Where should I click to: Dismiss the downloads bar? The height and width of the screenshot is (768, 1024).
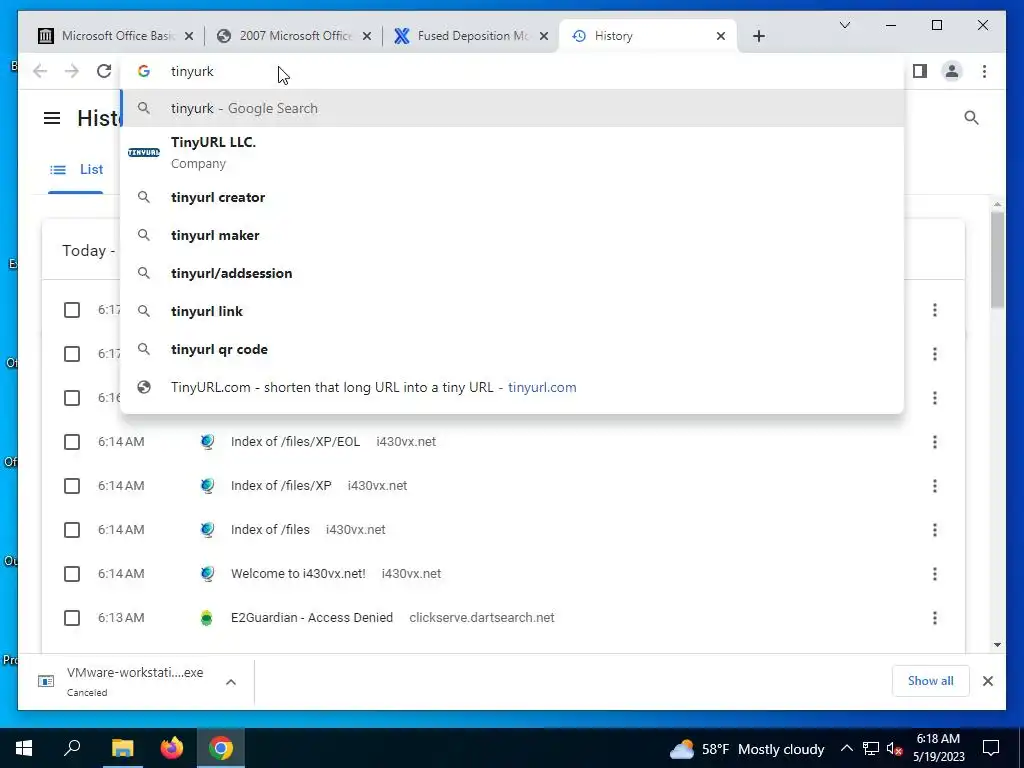(x=987, y=681)
